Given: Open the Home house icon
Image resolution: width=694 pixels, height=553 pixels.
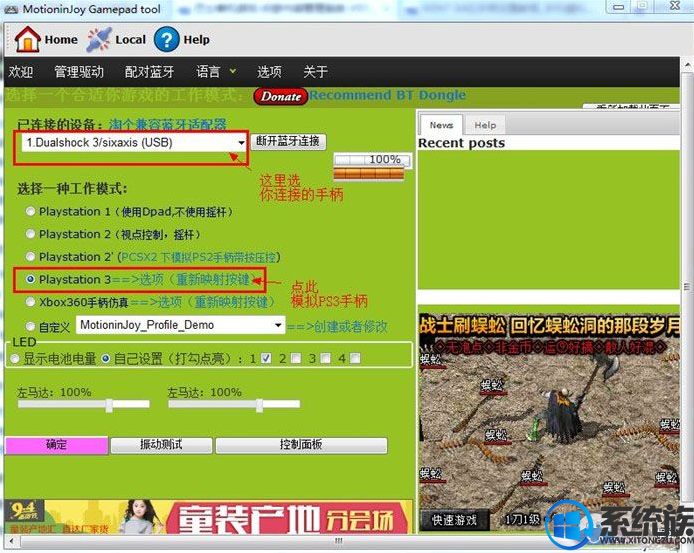Looking at the screenshot, I should point(27,39).
